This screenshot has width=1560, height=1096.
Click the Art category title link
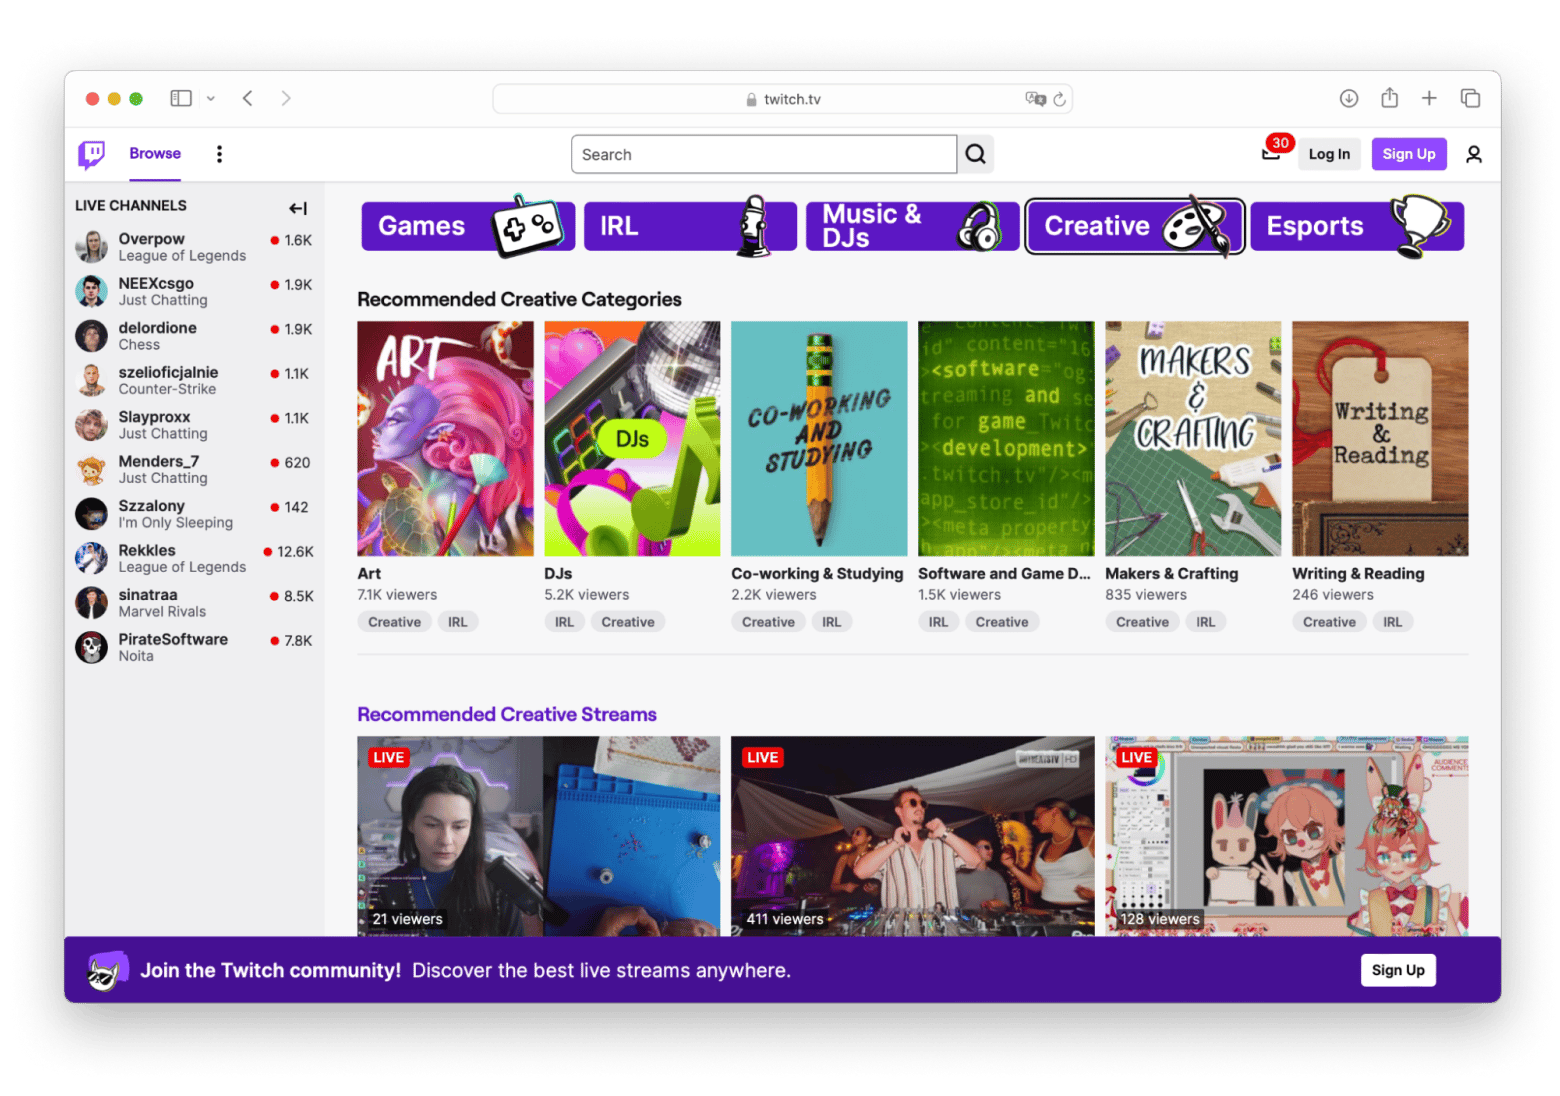click(x=369, y=574)
